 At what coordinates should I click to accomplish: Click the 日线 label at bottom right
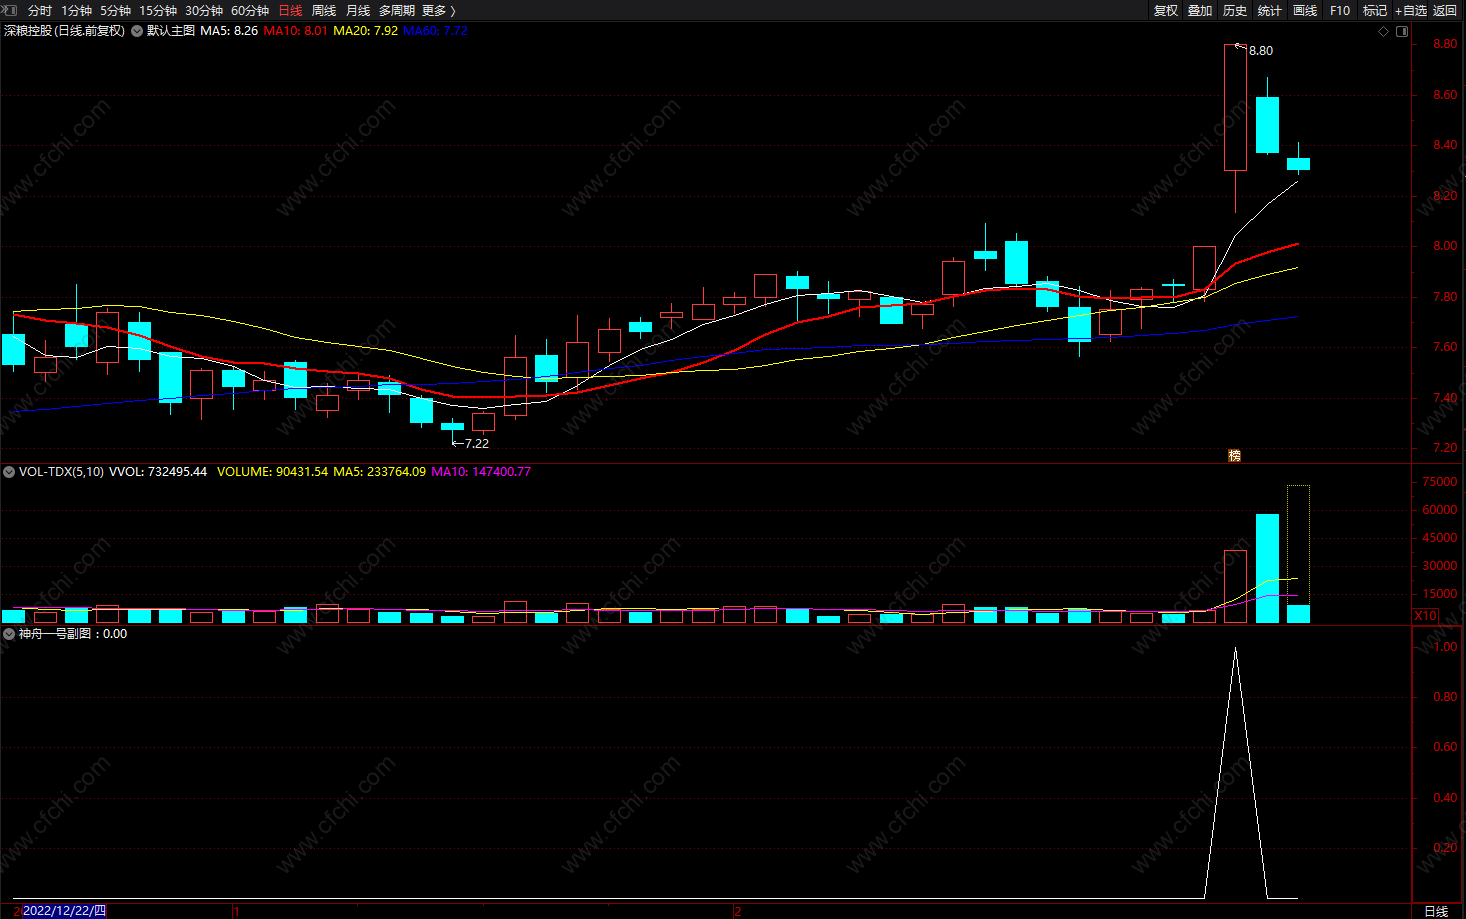1436,911
